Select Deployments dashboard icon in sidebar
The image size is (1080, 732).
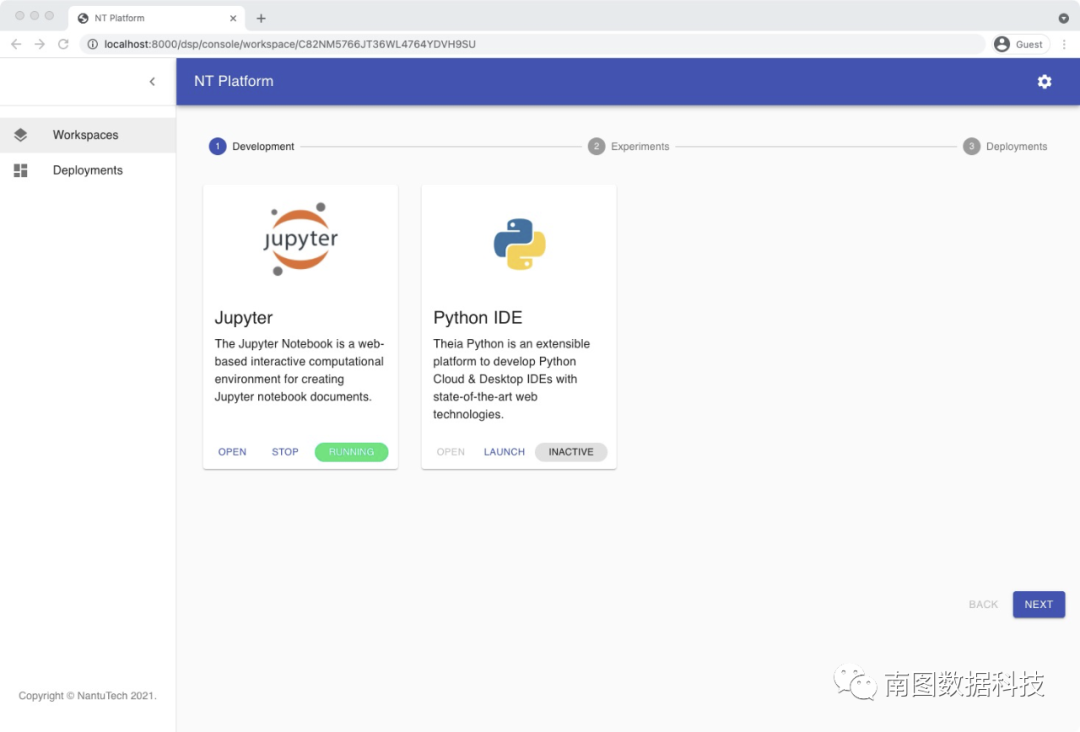21,170
